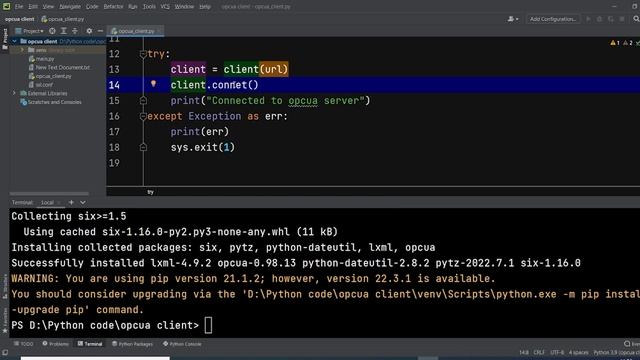
Task: Click the Stop icon in toolbar
Action: (x=622, y=19)
